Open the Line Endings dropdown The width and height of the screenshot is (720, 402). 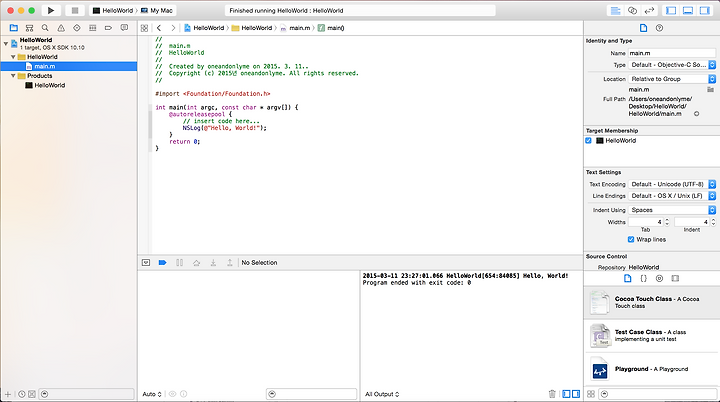click(x=672, y=196)
